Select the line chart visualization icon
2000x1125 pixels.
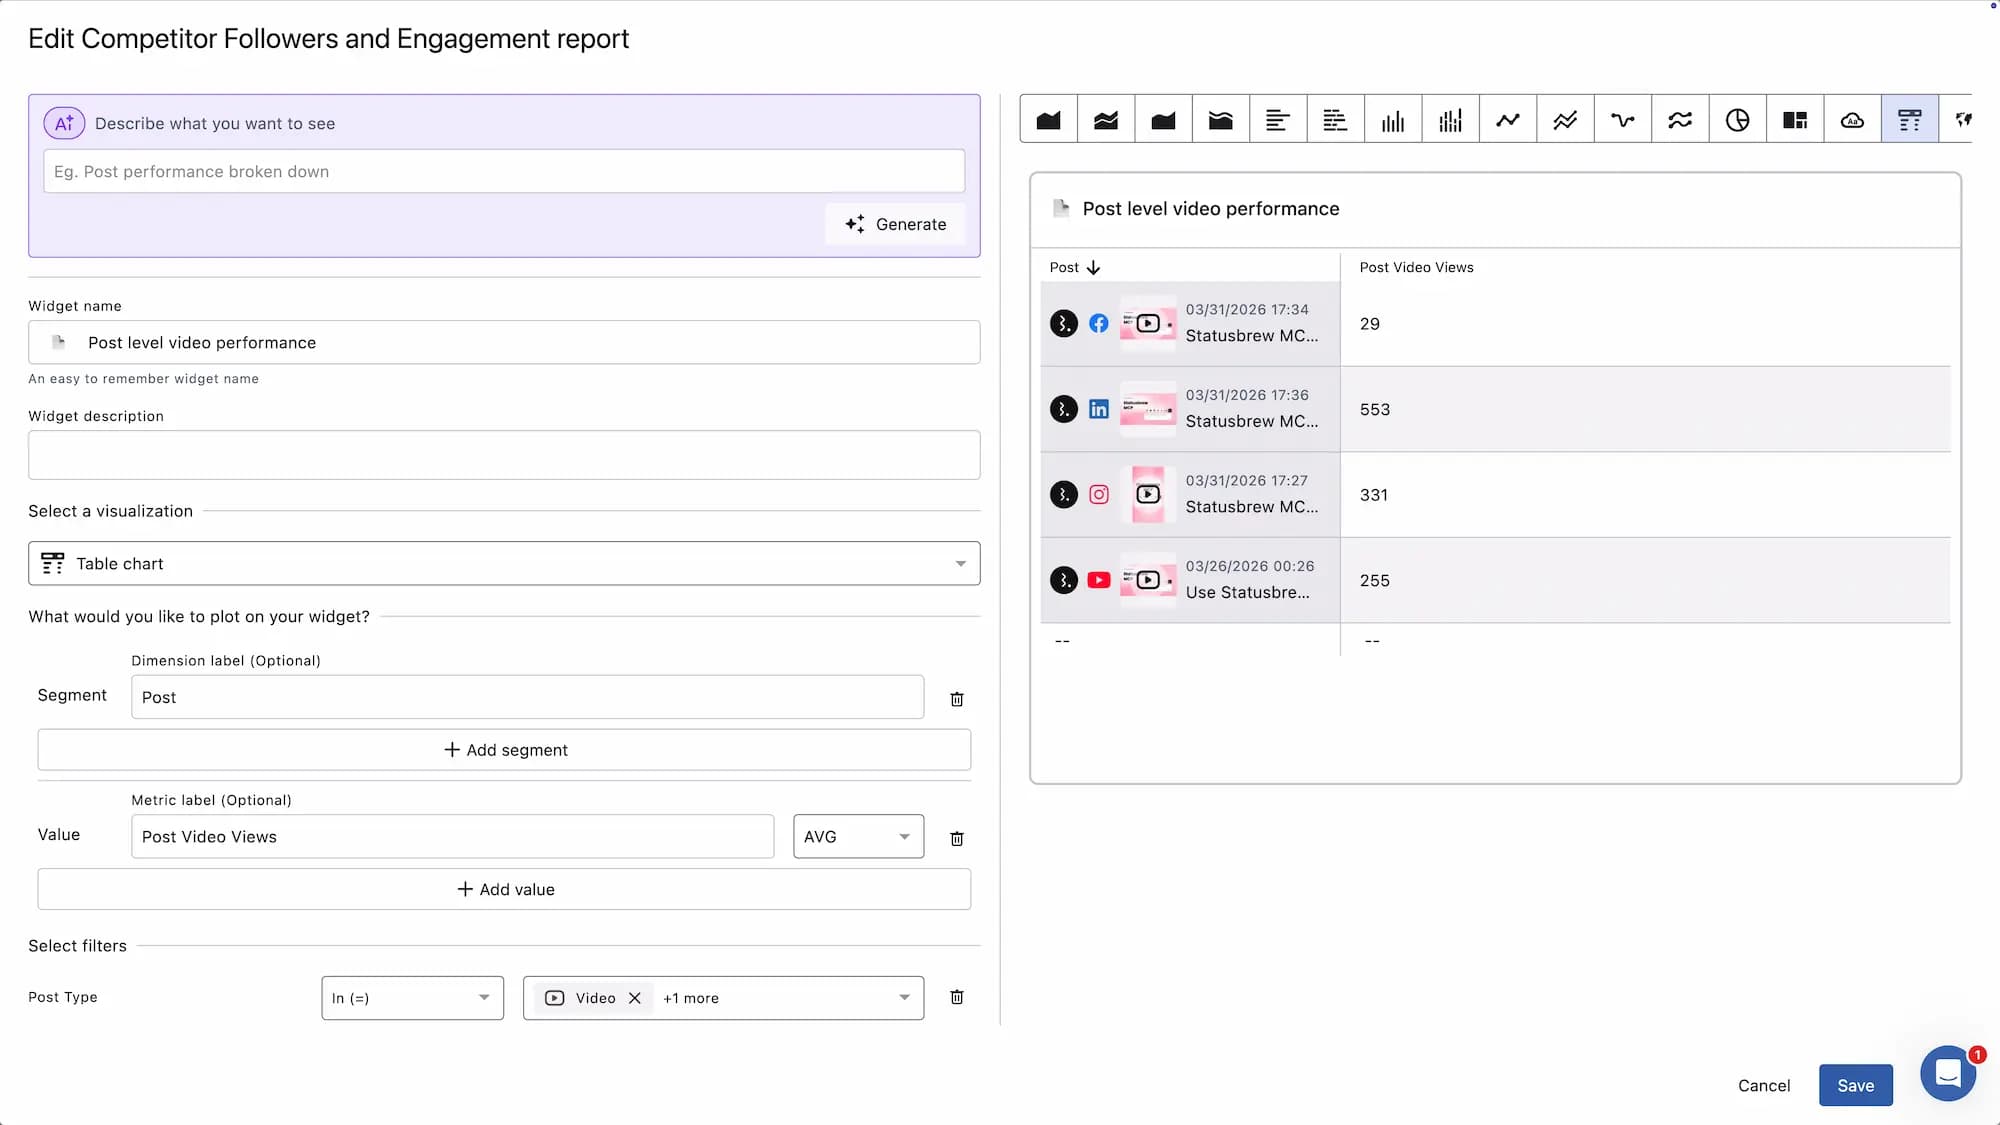pos(1508,118)
